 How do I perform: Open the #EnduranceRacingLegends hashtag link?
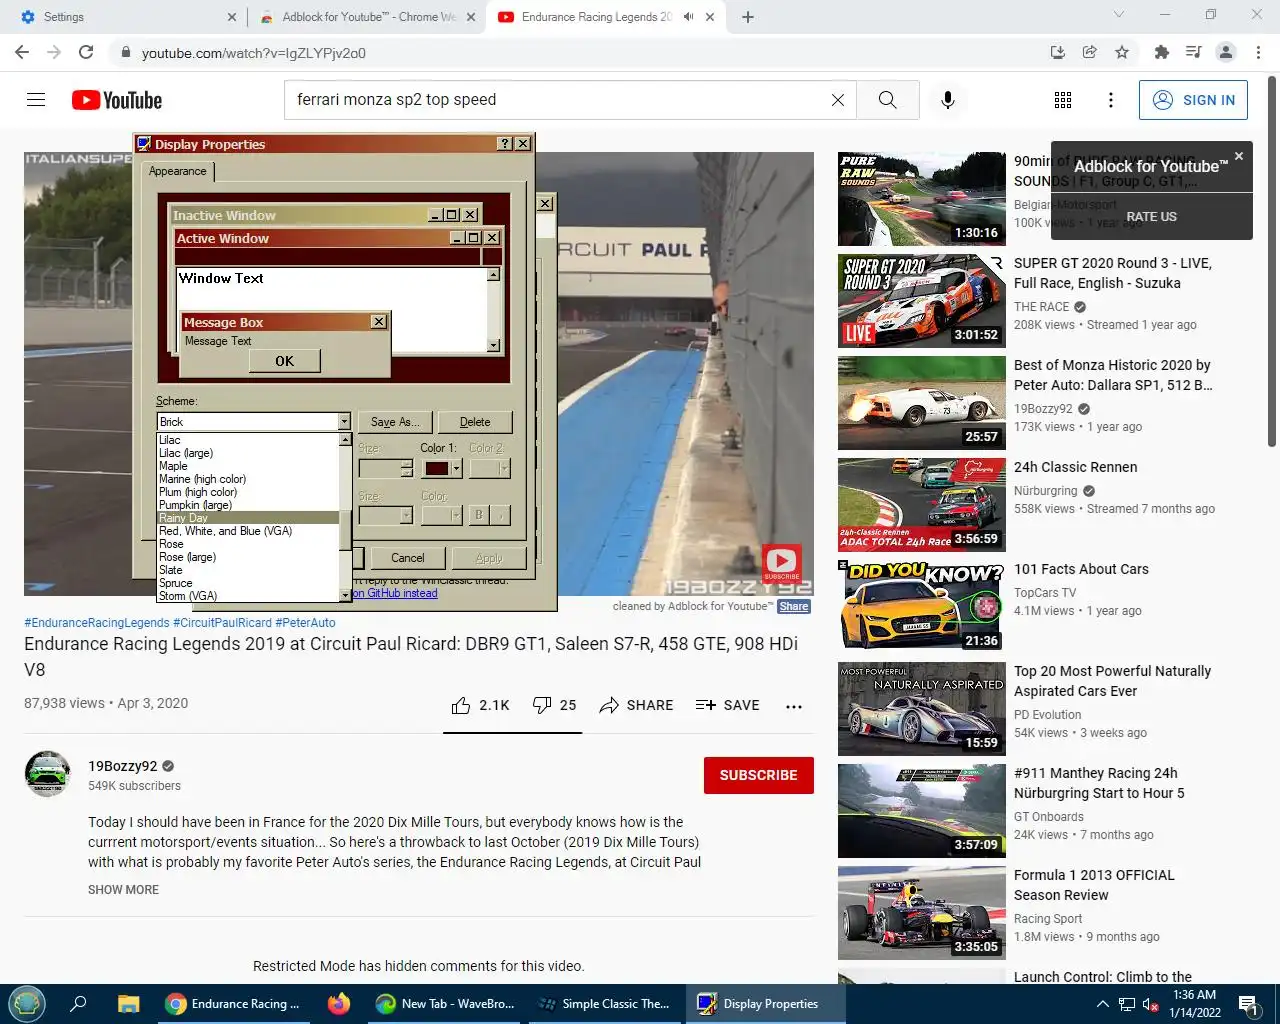coord(96,622)
